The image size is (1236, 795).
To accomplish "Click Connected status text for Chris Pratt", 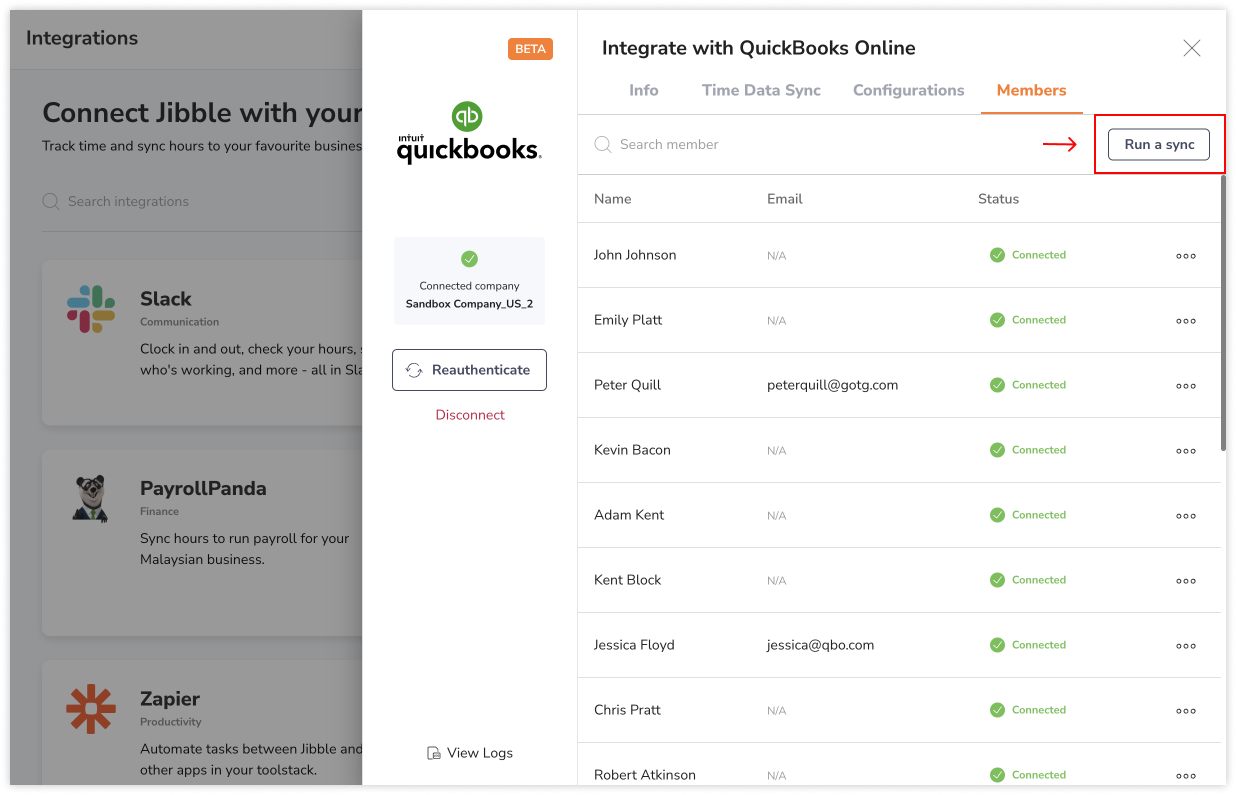I will pyautogui.click(x=1039, y=710).
